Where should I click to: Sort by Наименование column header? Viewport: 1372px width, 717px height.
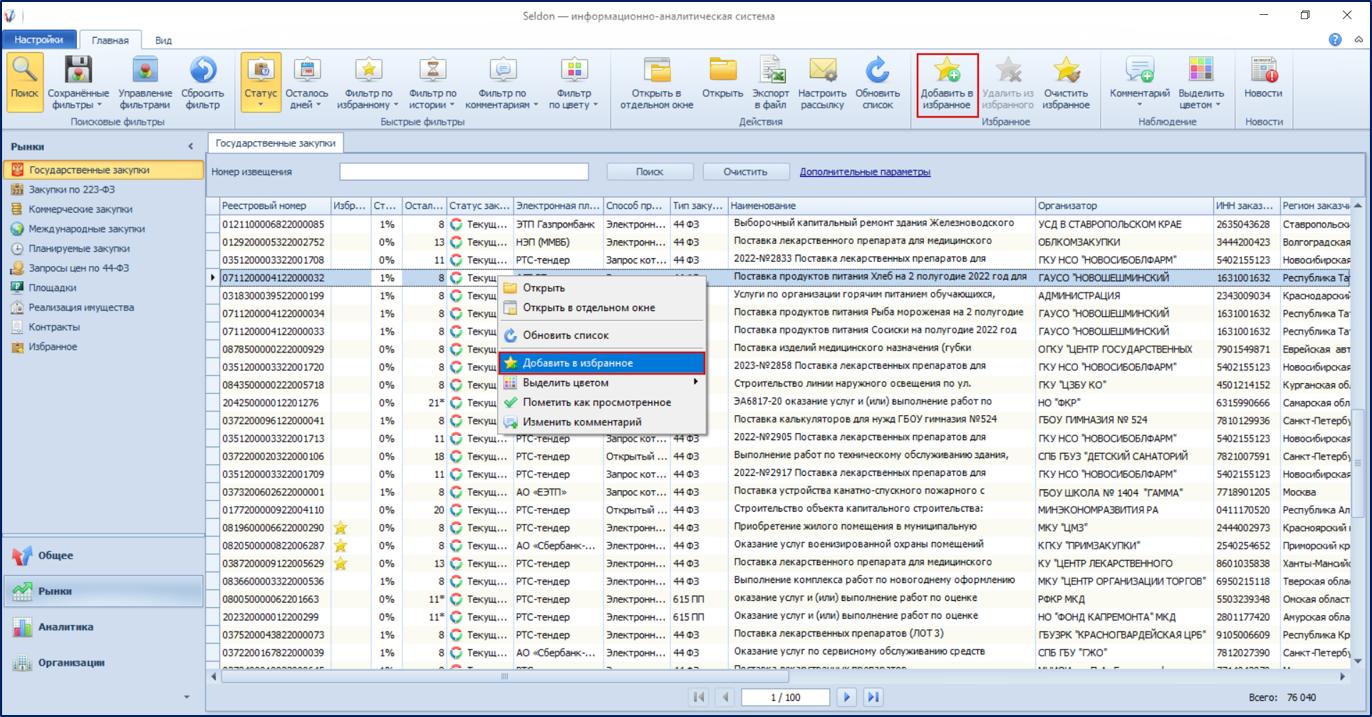pyautogui.click(x=881, y=205)
